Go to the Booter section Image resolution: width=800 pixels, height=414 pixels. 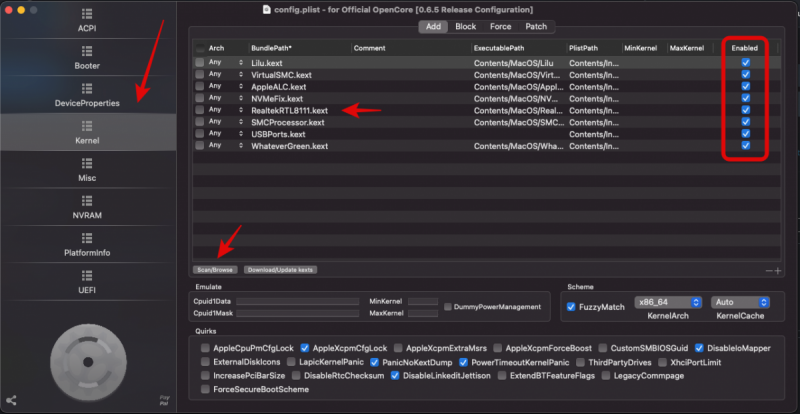[x=88, y=57]
